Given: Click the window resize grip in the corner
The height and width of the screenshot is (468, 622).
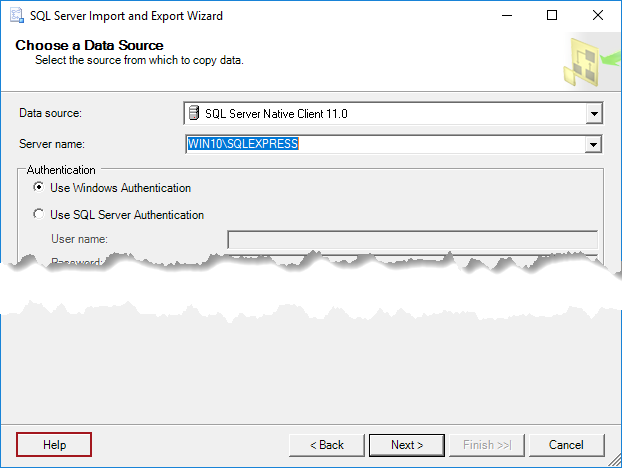Looking at the screenshot, I should point(615,461).
